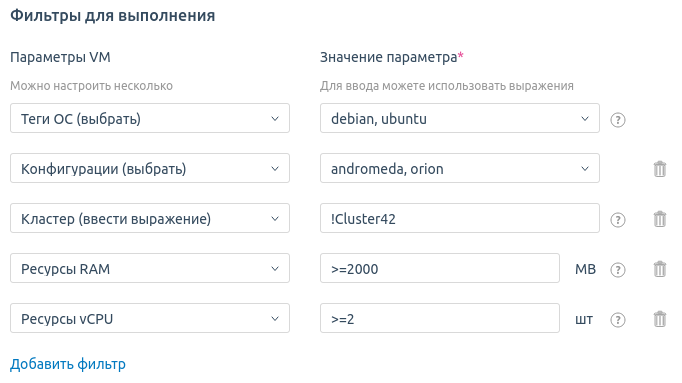Click into the >=2000 RAM field
This screenshot has height=383, width=682.
pyautogui.click(x=440, y=268)
